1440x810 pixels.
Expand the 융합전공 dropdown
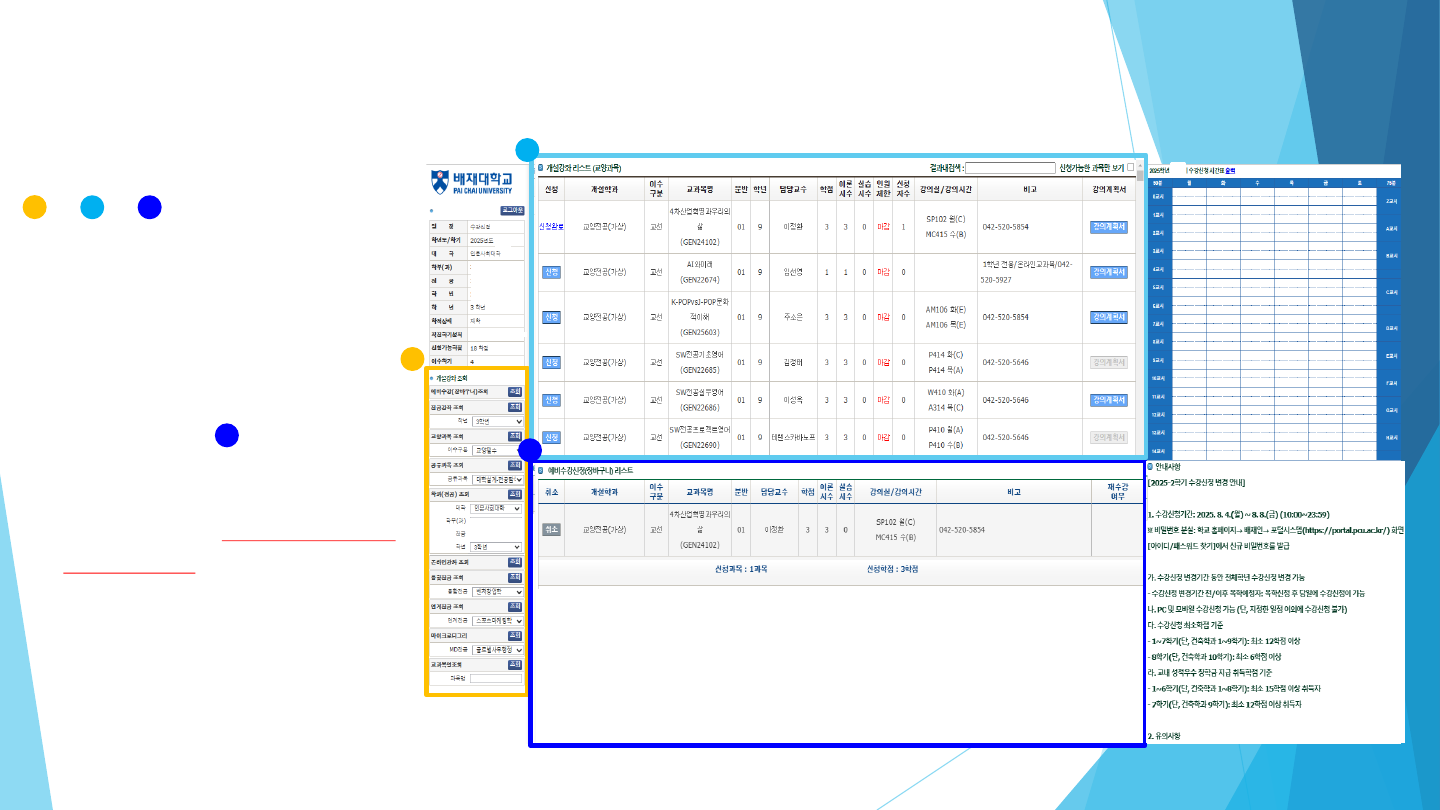(497, 592)
